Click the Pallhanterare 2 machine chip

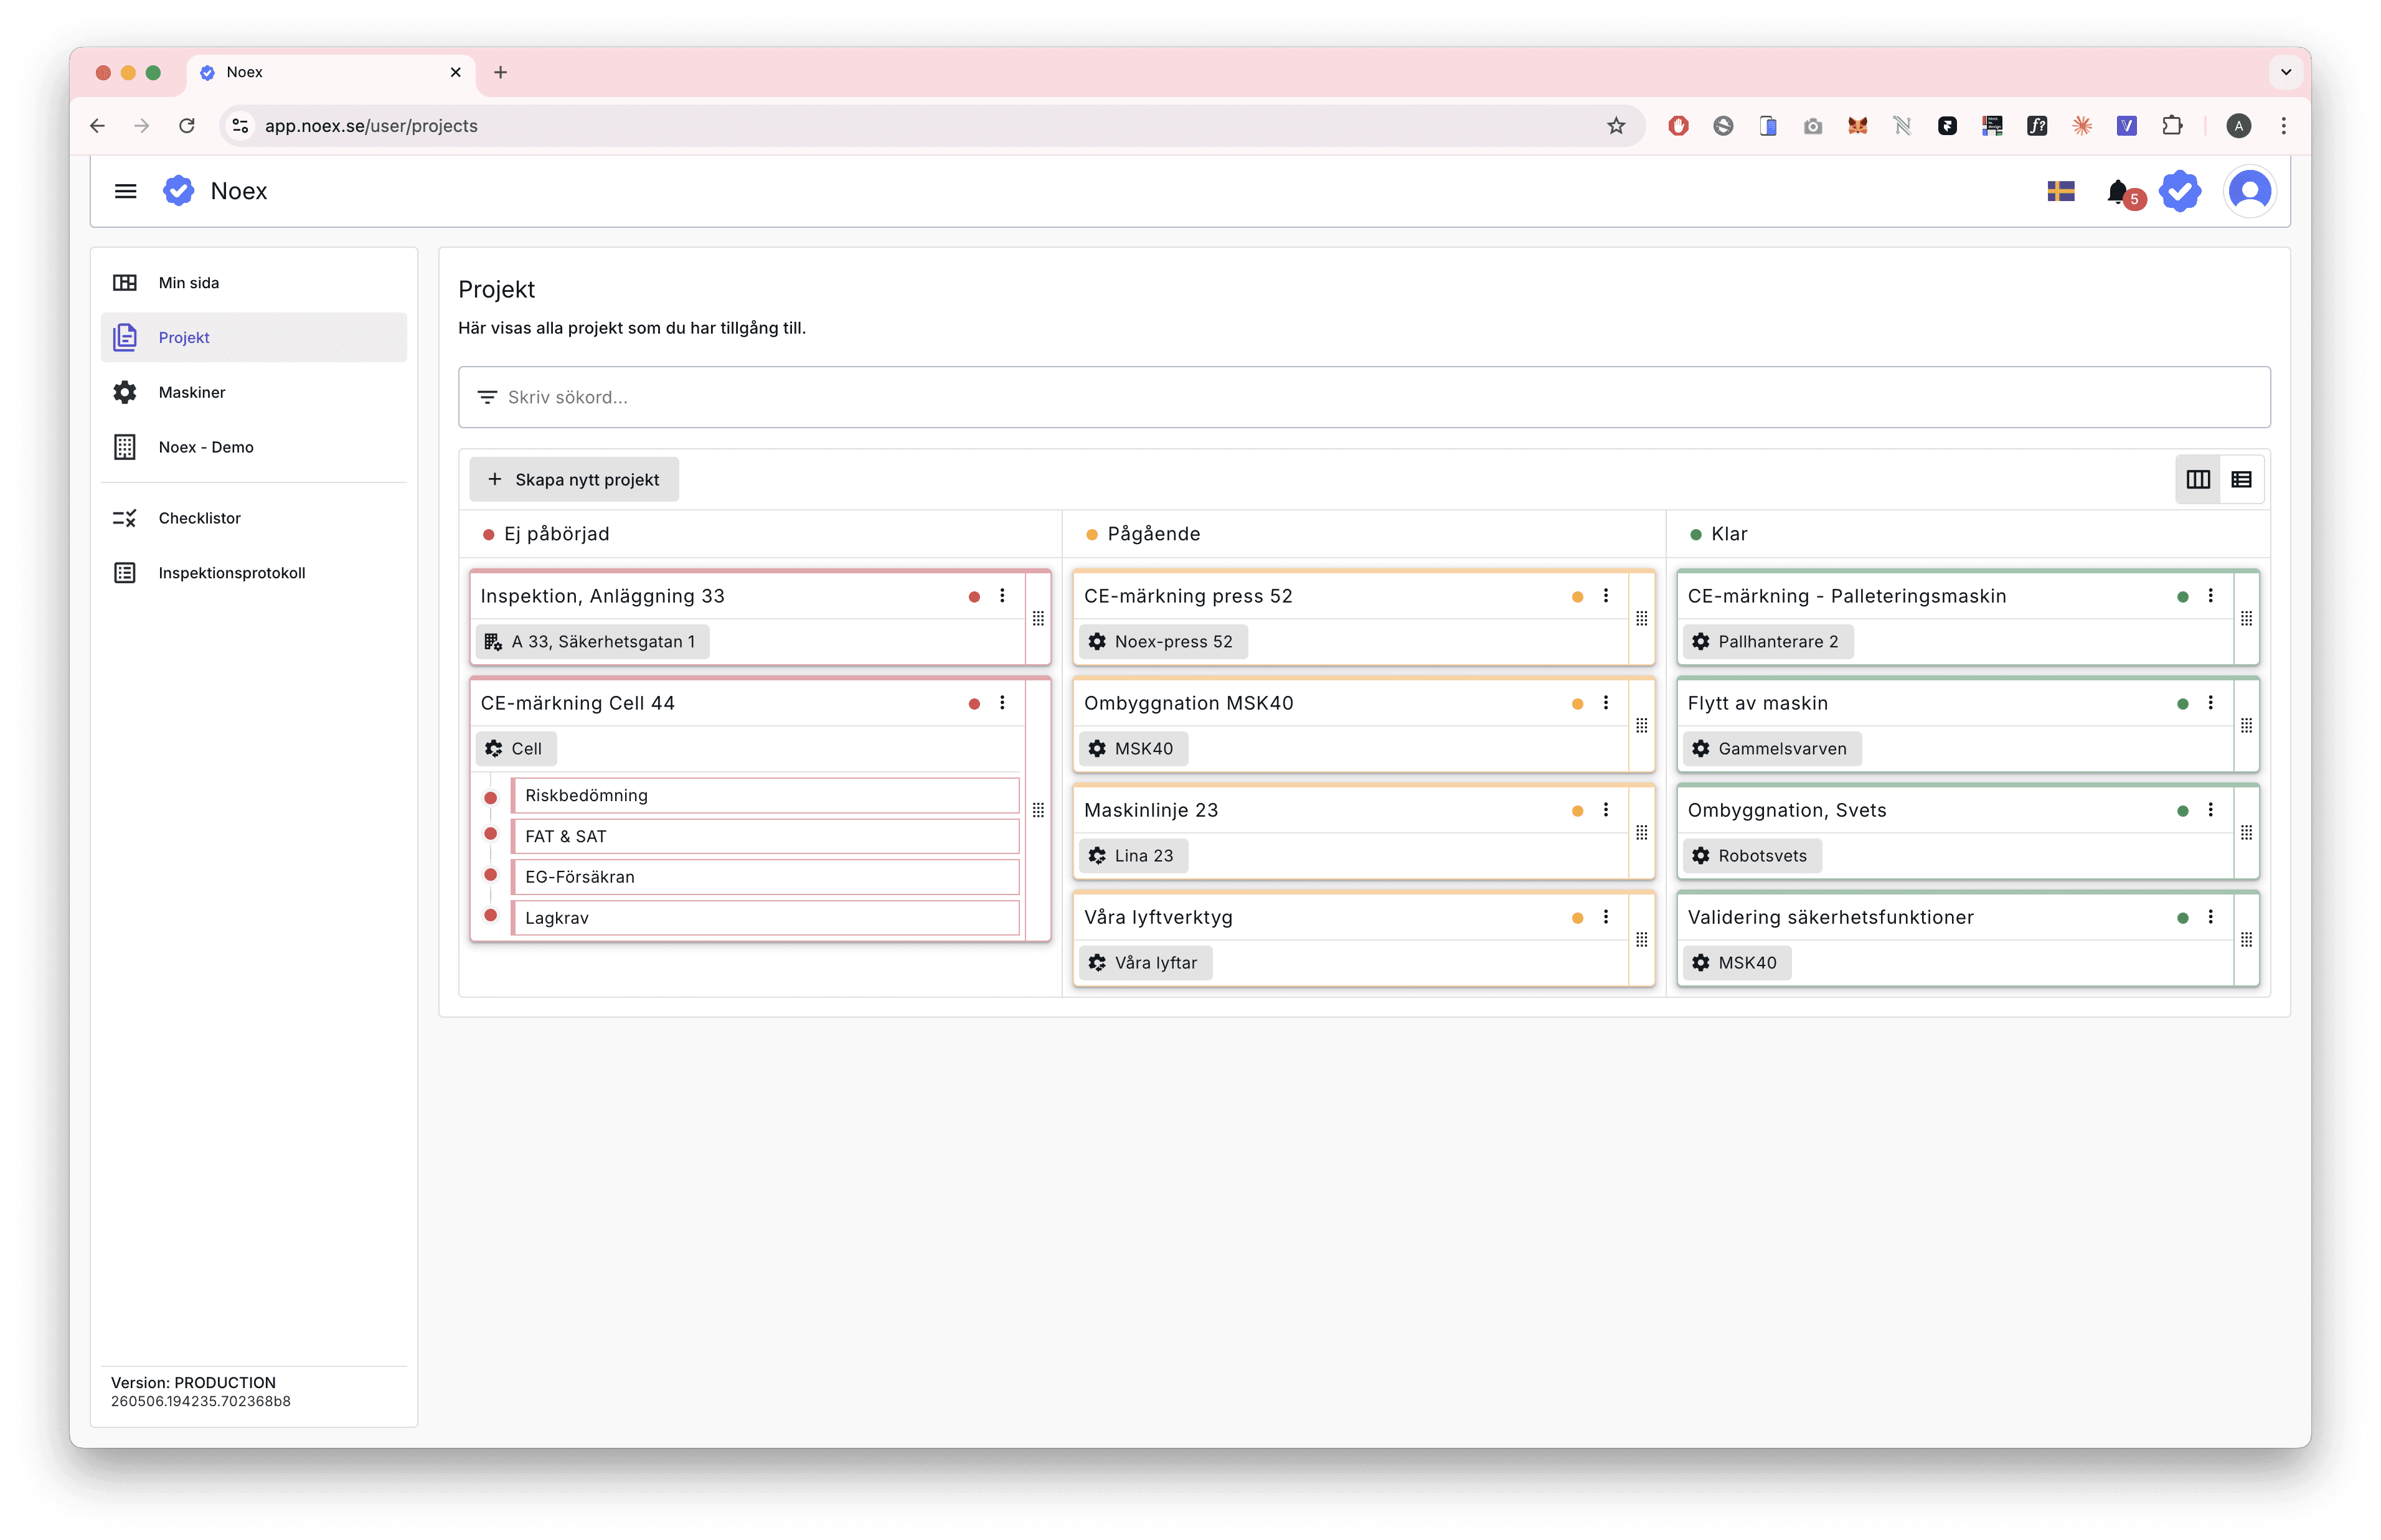1767,642
